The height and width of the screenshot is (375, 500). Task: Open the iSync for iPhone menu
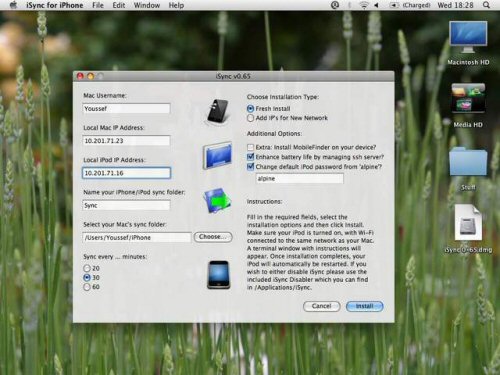coord(55,5)
